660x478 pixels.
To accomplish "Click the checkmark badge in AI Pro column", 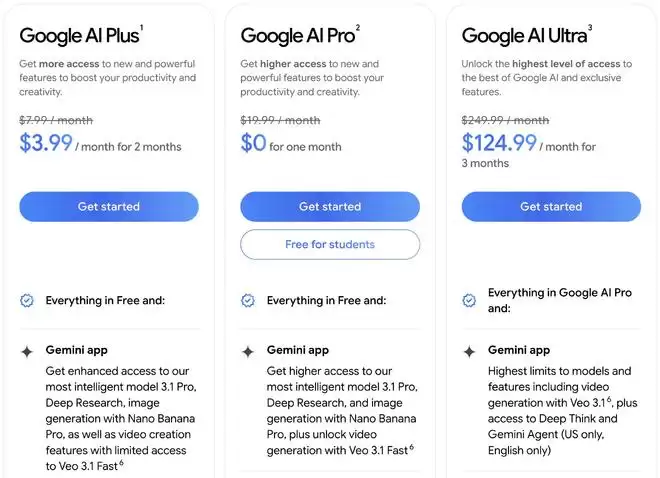I will click(248, 300).
